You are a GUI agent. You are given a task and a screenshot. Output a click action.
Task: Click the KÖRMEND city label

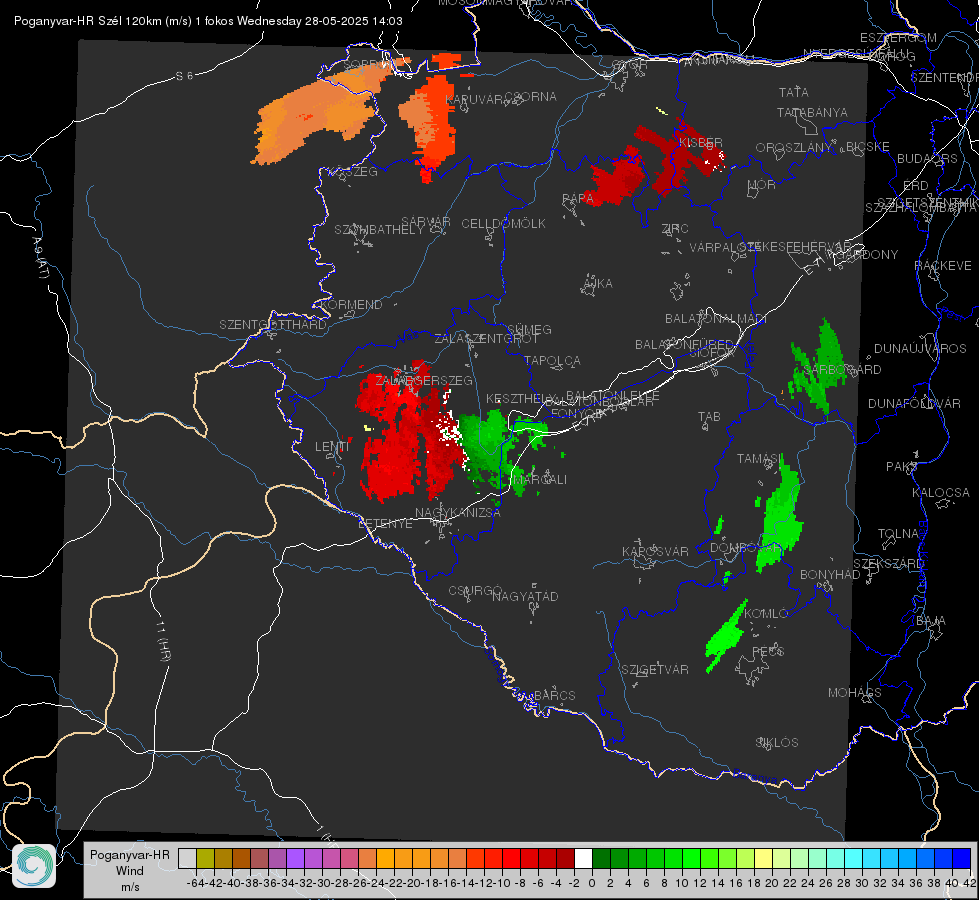click(351, 305)
